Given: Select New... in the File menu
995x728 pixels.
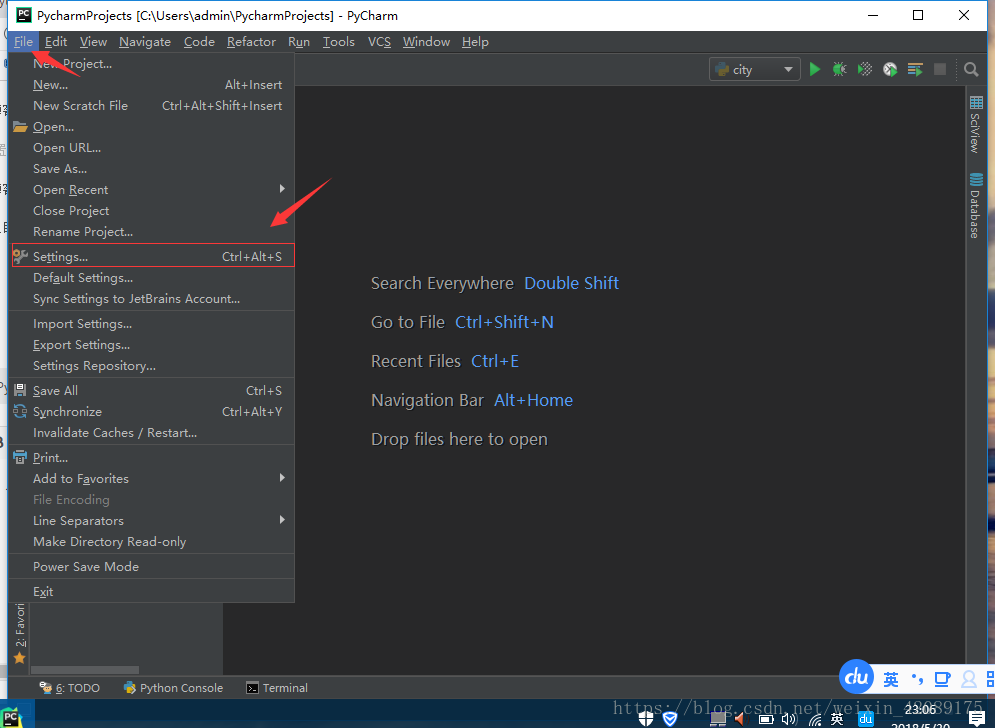Looking at the screenshot, I should [152, 85].
